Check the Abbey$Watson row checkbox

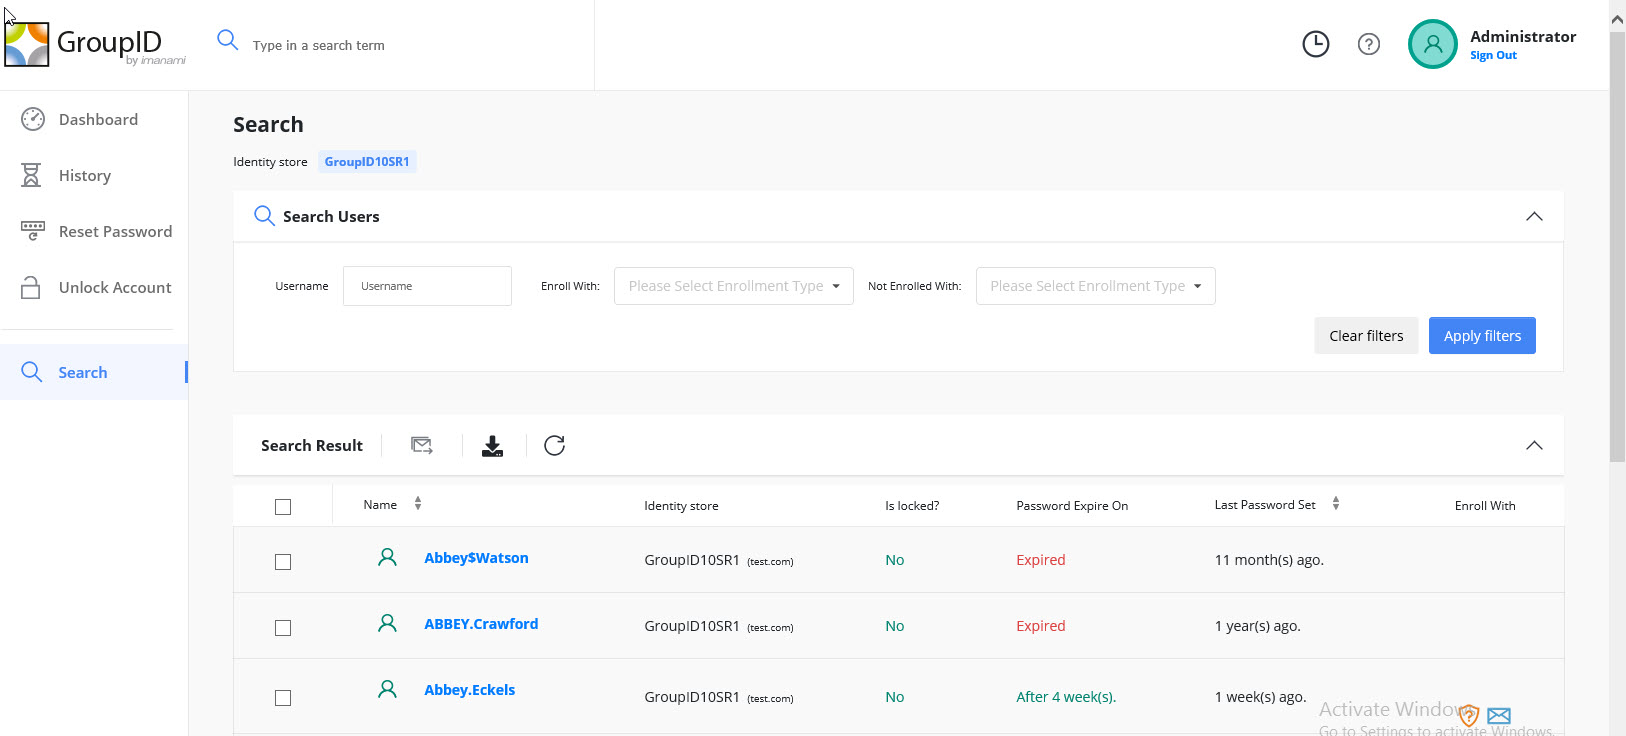click(x=283, y=562)
